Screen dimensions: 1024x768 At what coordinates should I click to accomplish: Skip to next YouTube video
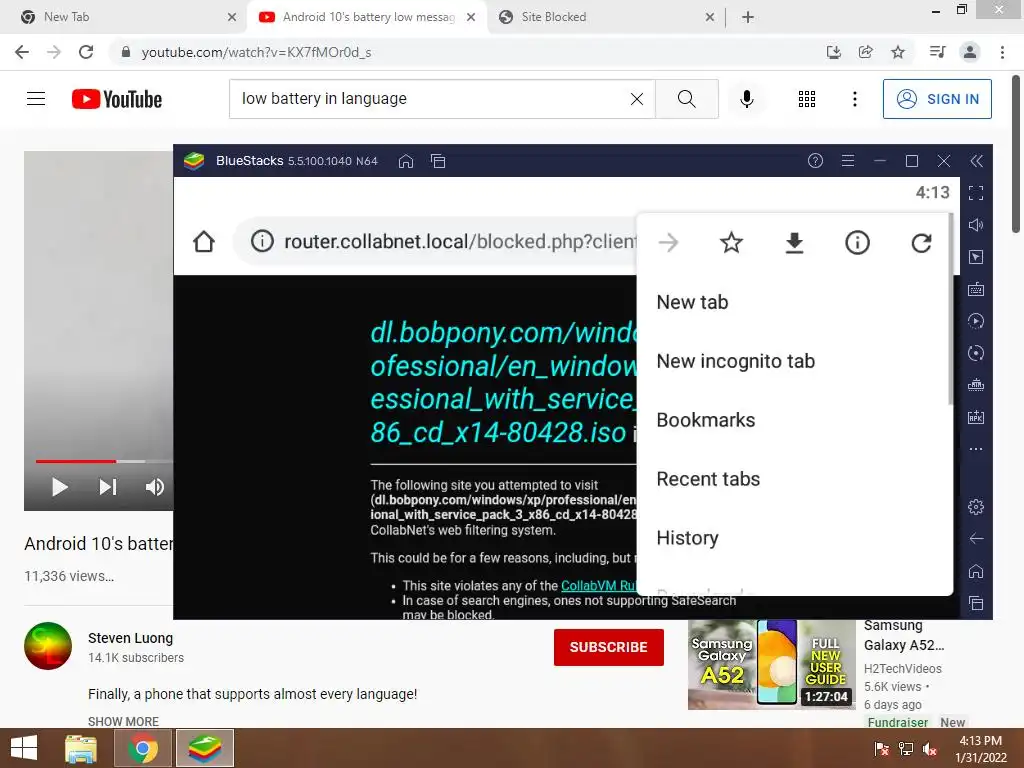[x=108, y=487]
